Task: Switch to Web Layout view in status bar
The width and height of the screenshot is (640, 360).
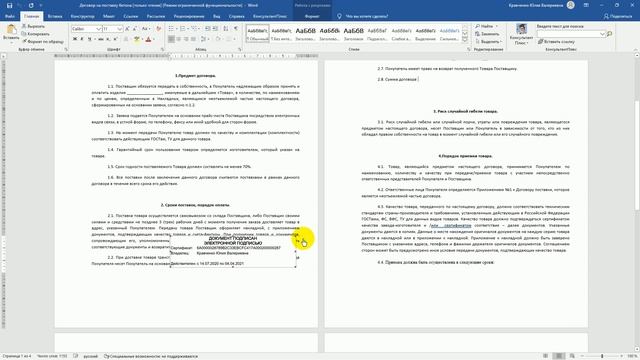Action: click(572, 356)
